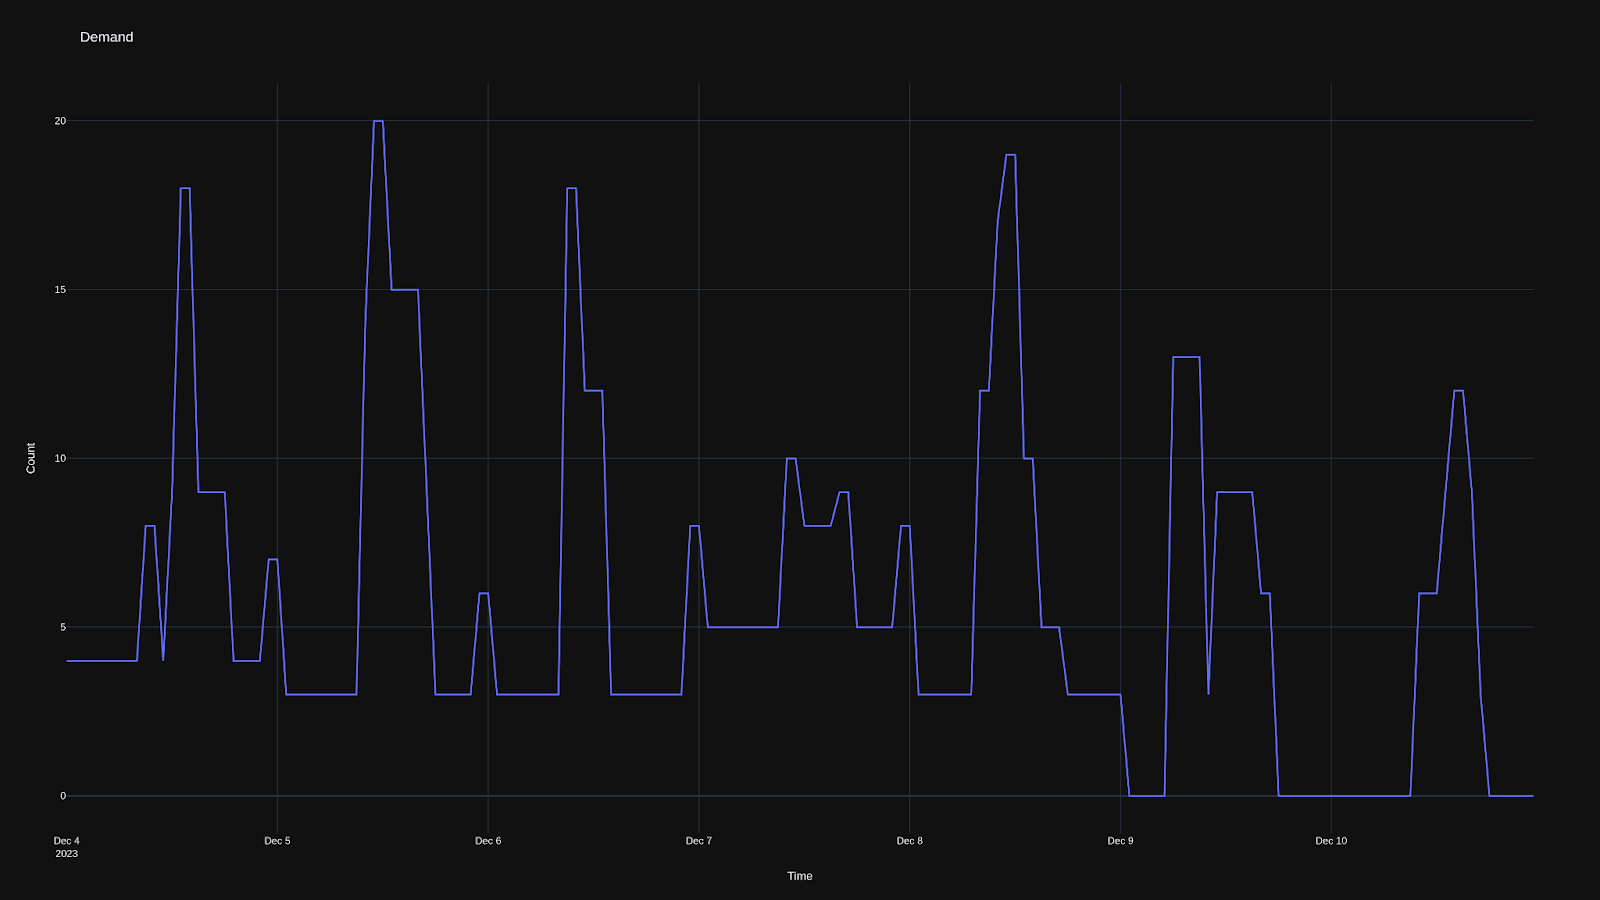Click the "Dec 8" tick label
This screenshot has height=900, width=1600.
tap(911, 841)
